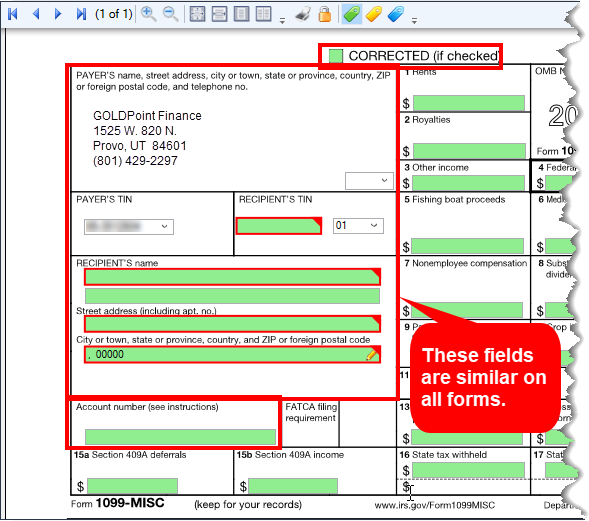Click the blue tag icon

396,14
